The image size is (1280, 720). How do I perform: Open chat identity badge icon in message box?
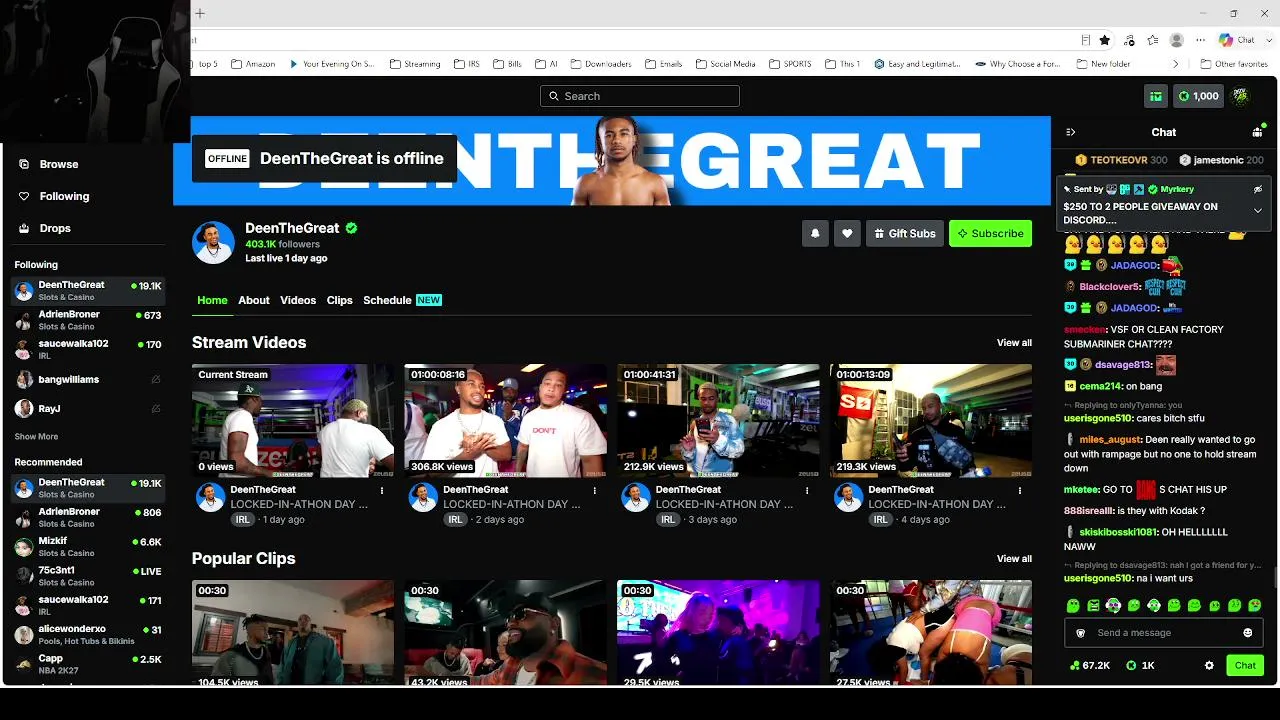coord(1080,633)
